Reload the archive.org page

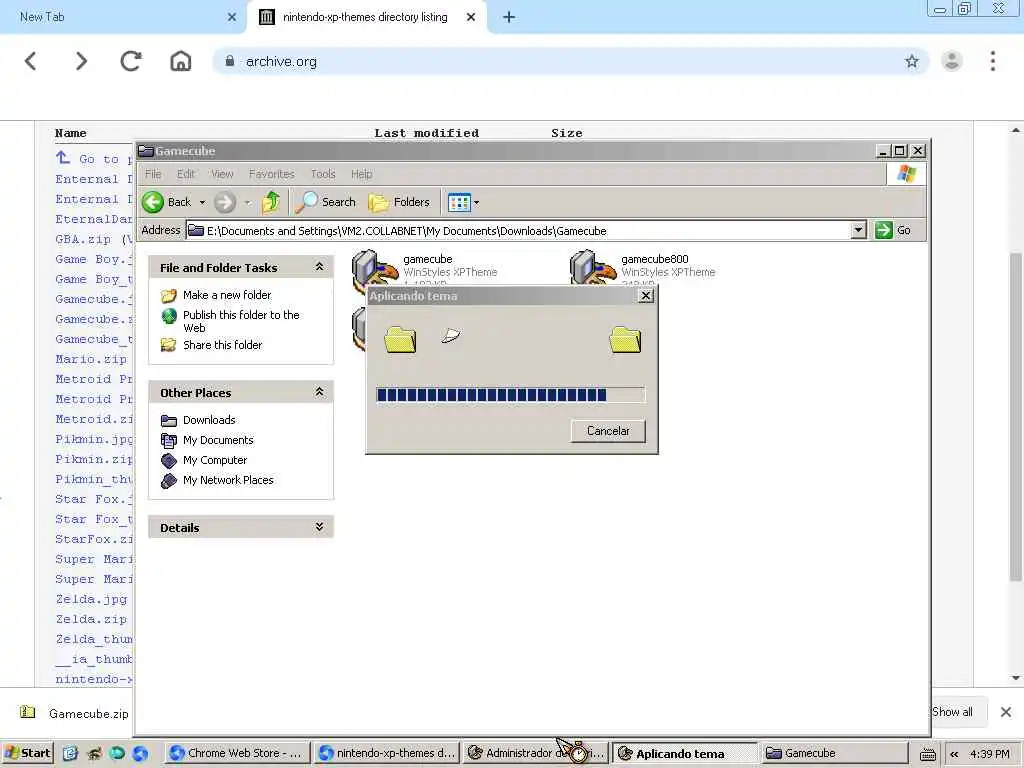point(131,61)
